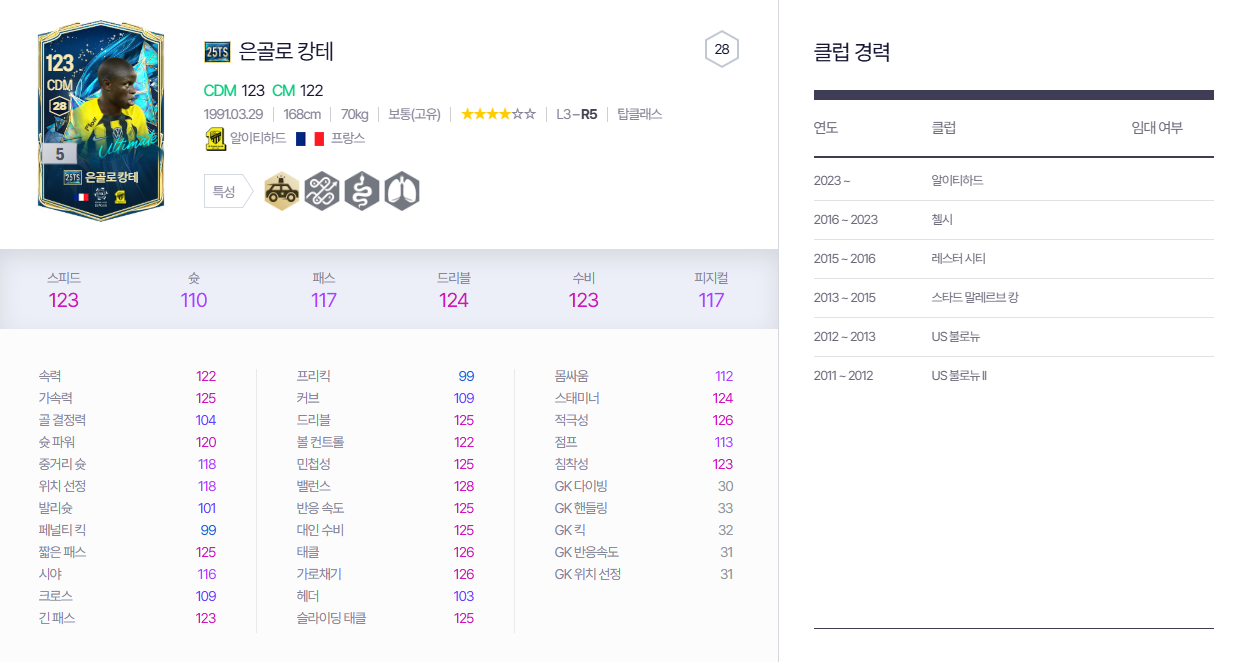
Task: Select the snake trait hexagon icon
Action: 361,190
